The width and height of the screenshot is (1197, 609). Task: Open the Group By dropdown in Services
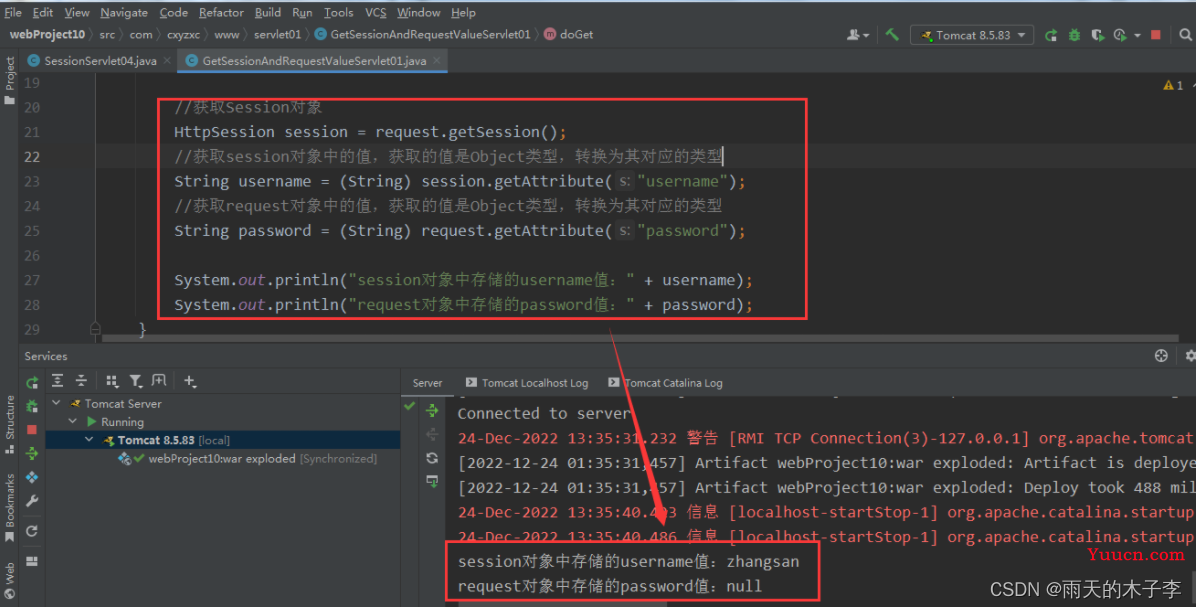112,381
